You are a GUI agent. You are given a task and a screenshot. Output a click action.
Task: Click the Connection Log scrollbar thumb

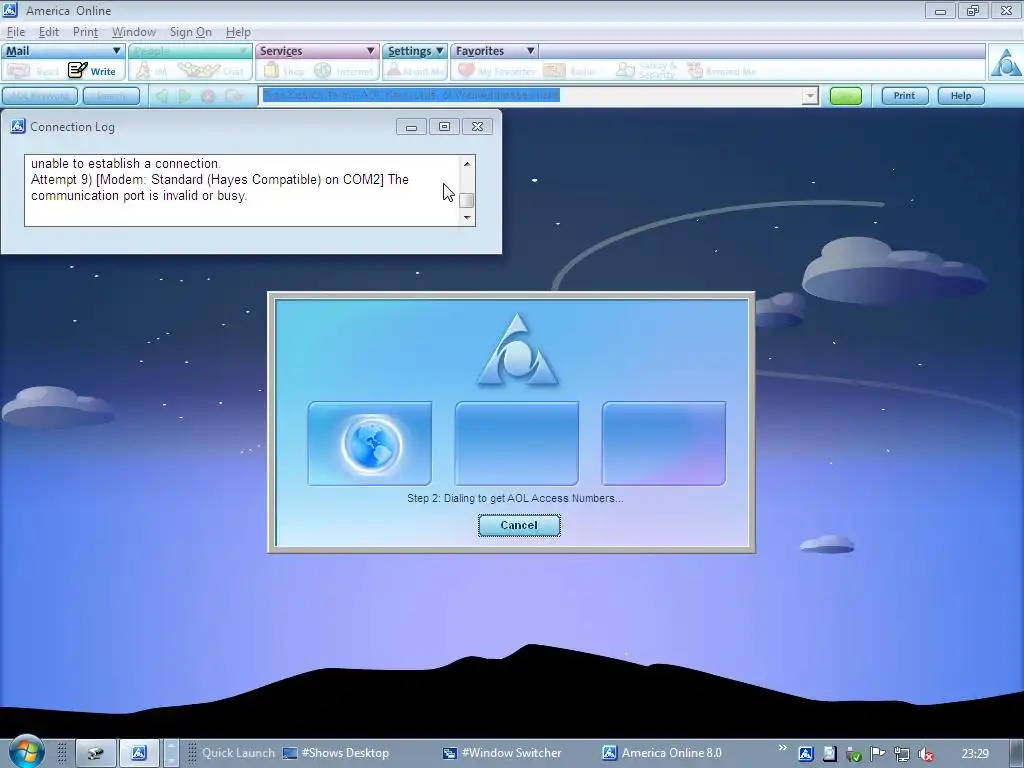point(466,200)
